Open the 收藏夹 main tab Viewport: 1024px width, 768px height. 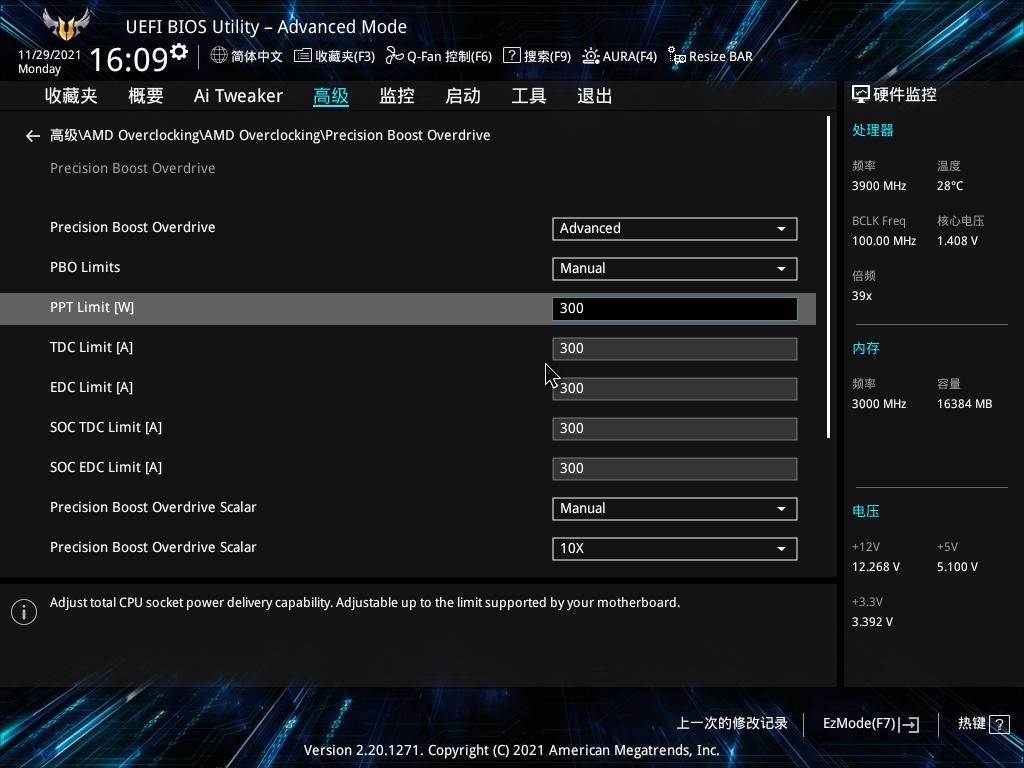(x=71, y=96)
